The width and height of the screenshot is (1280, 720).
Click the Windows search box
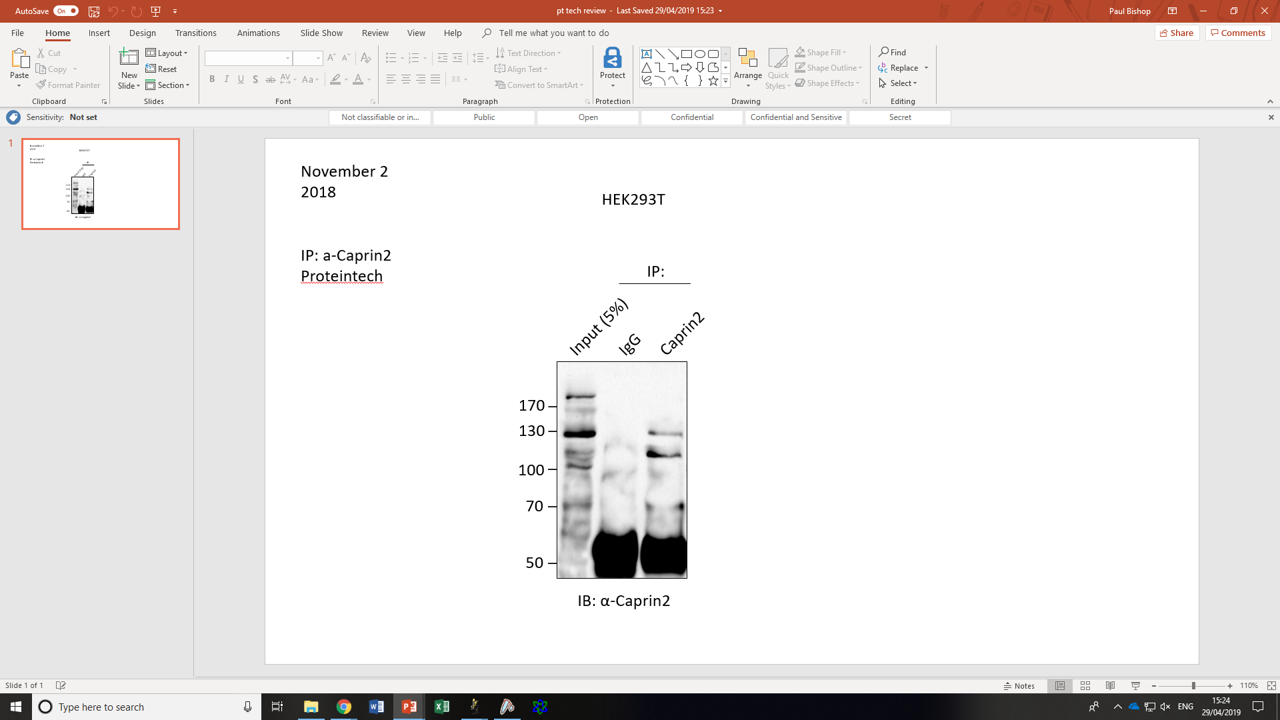coord(147,707)
